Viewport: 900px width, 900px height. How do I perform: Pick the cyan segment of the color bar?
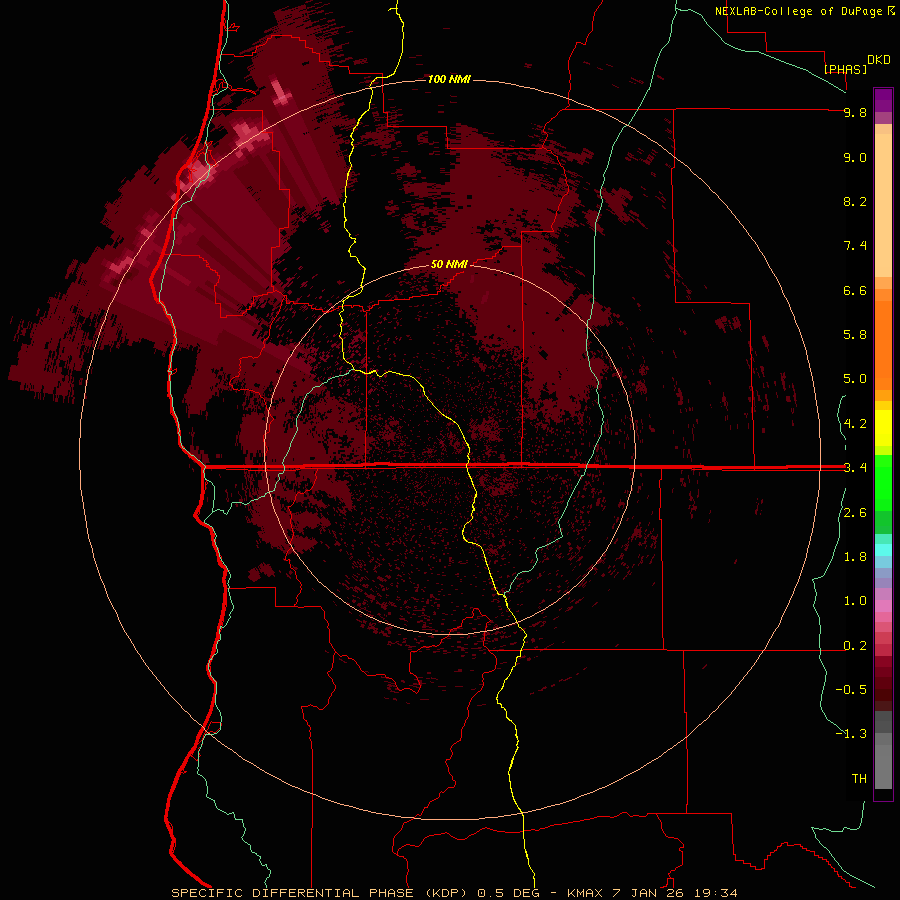tap(883, 550)
